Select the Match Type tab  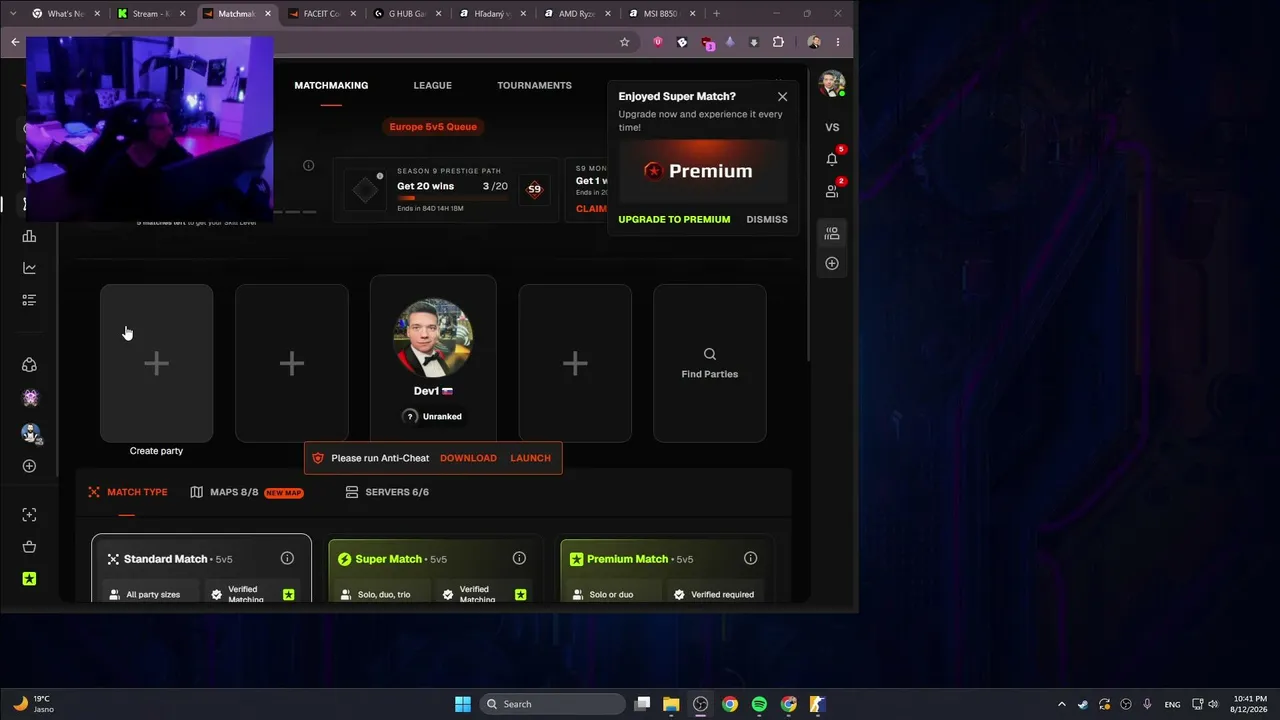click(127, 492)
